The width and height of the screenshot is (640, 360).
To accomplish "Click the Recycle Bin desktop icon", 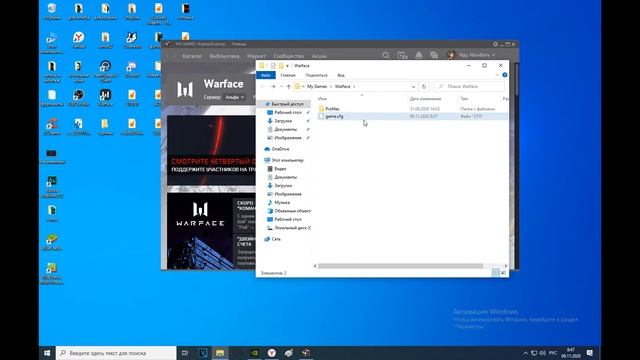I will (52, 11).
